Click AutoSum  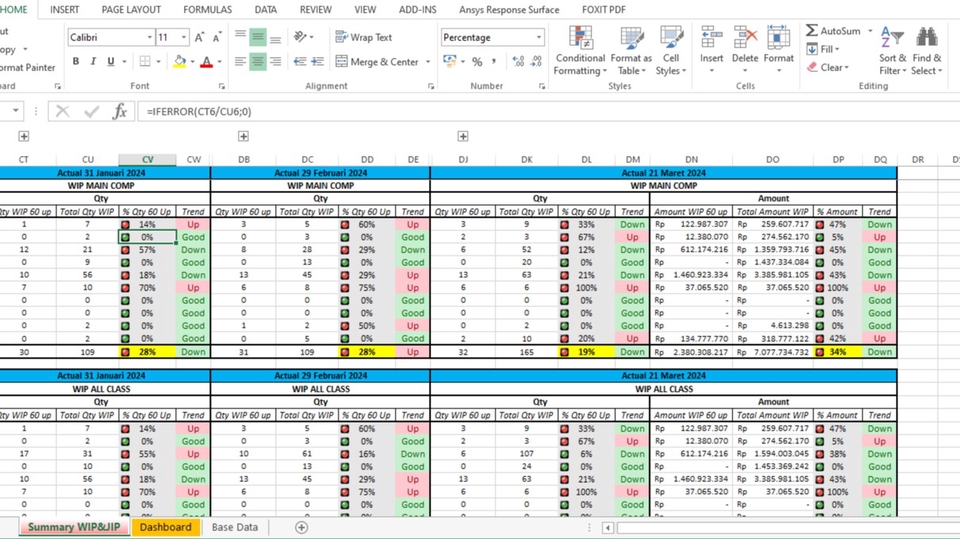pos(833,31)
